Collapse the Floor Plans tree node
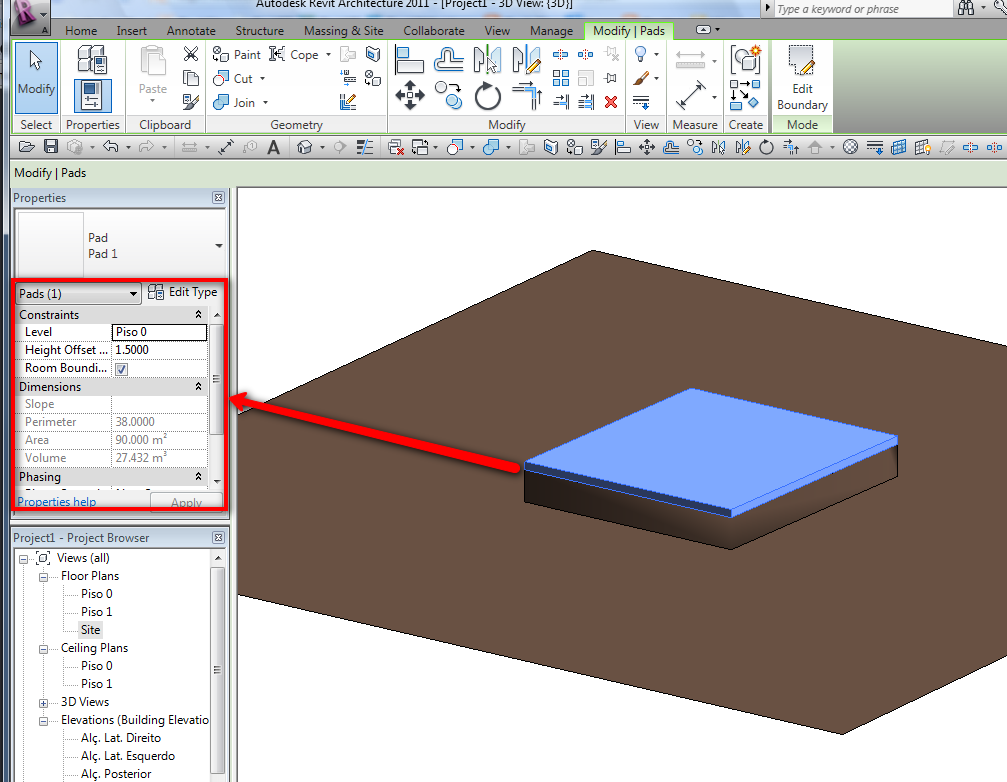This screenshot has height=782, width=1007. tap(44, 576)
